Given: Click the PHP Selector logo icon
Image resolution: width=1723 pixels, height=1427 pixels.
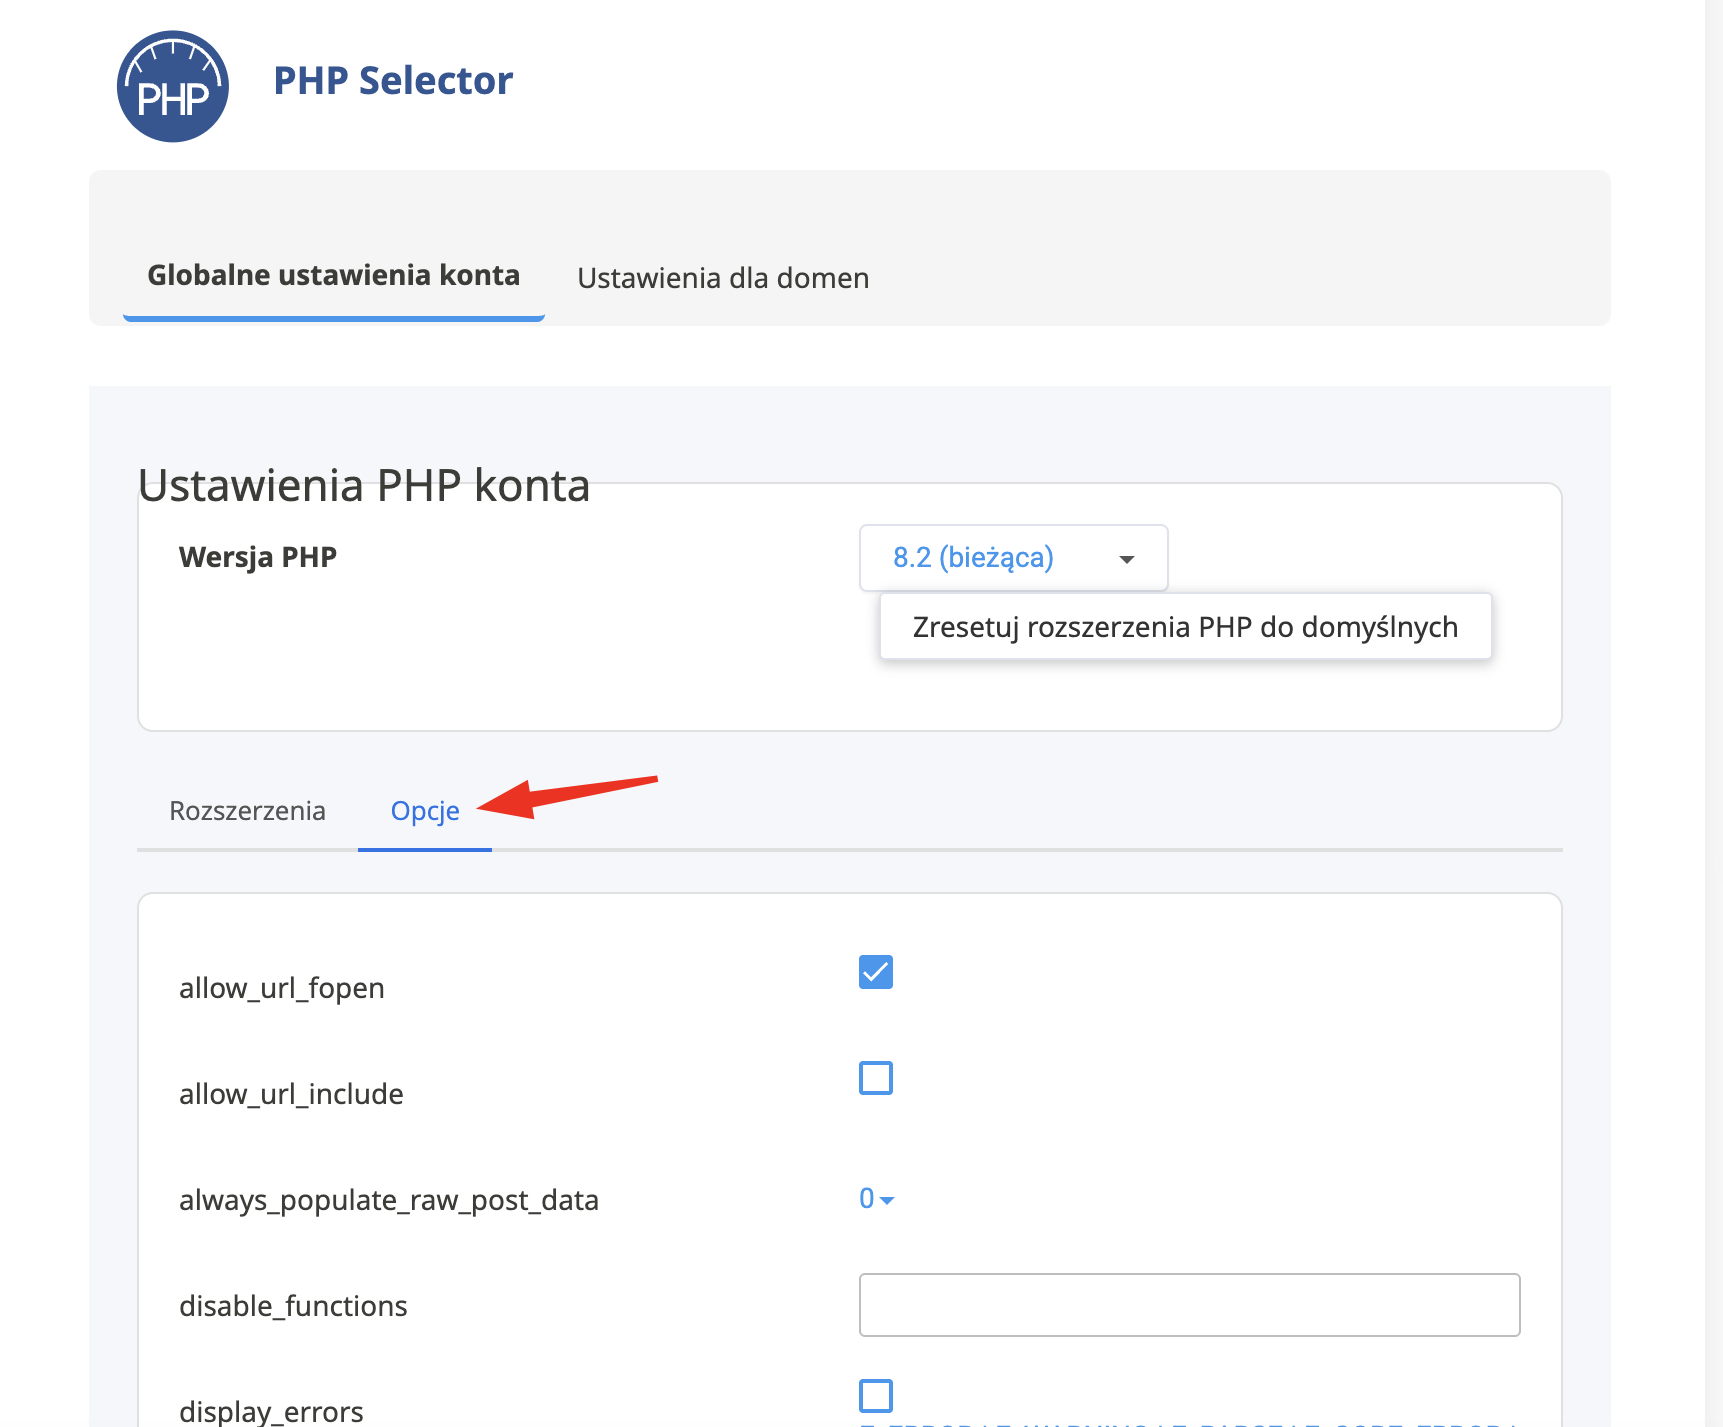Looking at the screenshot, I should [173, 86].
